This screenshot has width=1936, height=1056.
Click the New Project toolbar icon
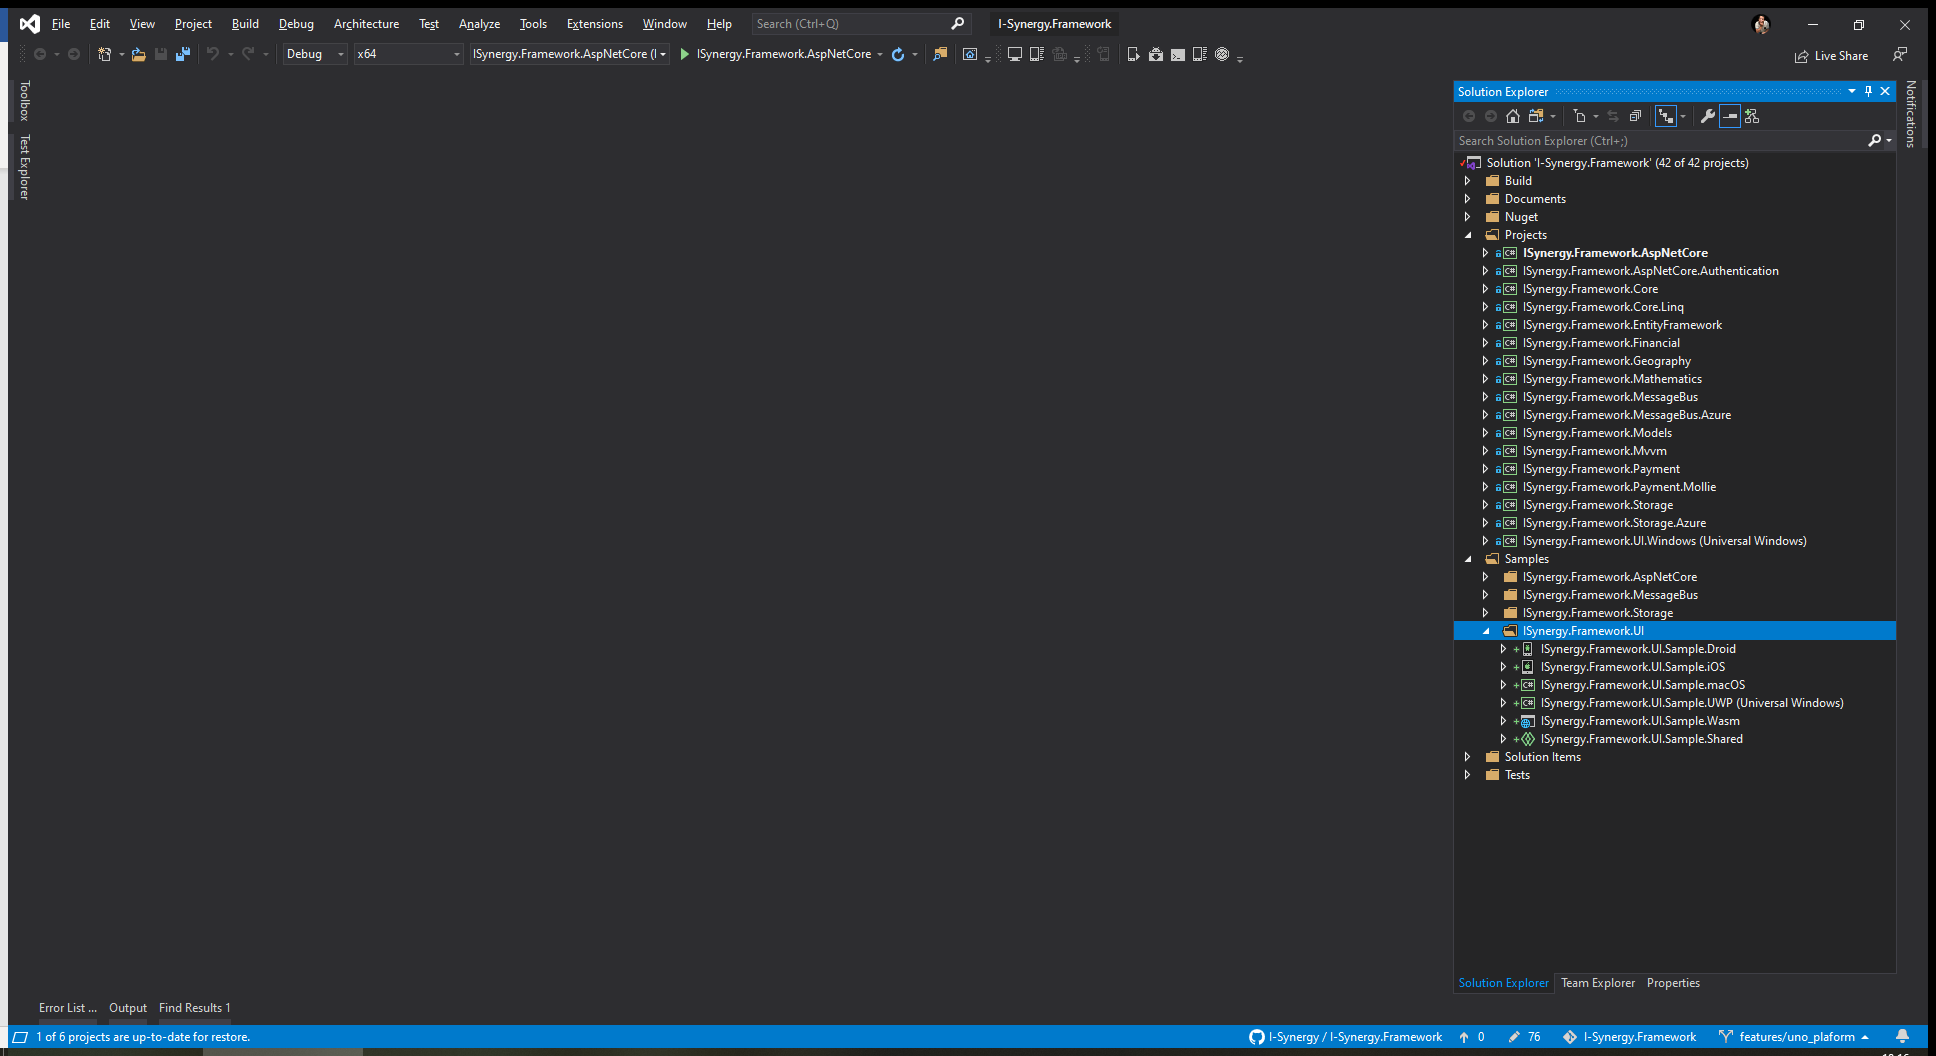(x=104, y=54)
